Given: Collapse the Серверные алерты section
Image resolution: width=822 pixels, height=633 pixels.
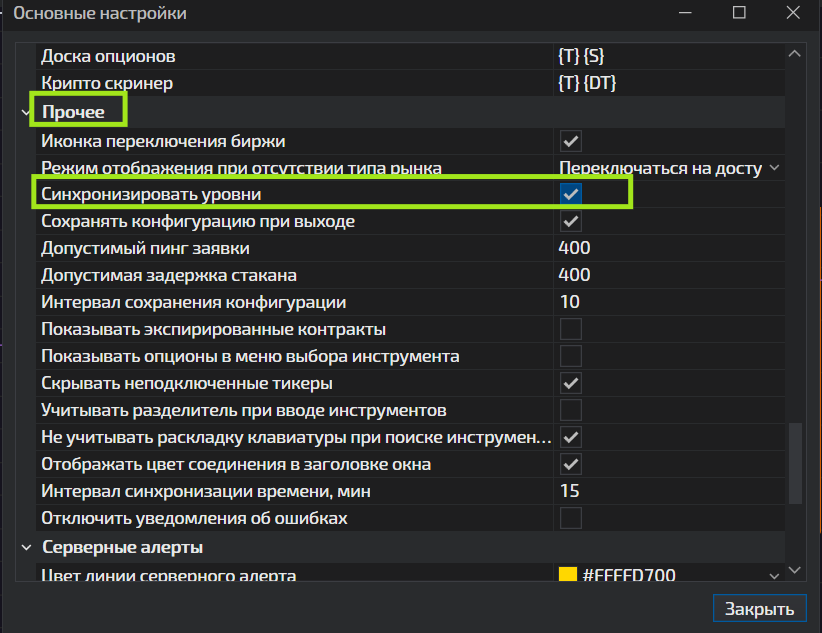Looking at the screenshot, I should pos(26,548).
